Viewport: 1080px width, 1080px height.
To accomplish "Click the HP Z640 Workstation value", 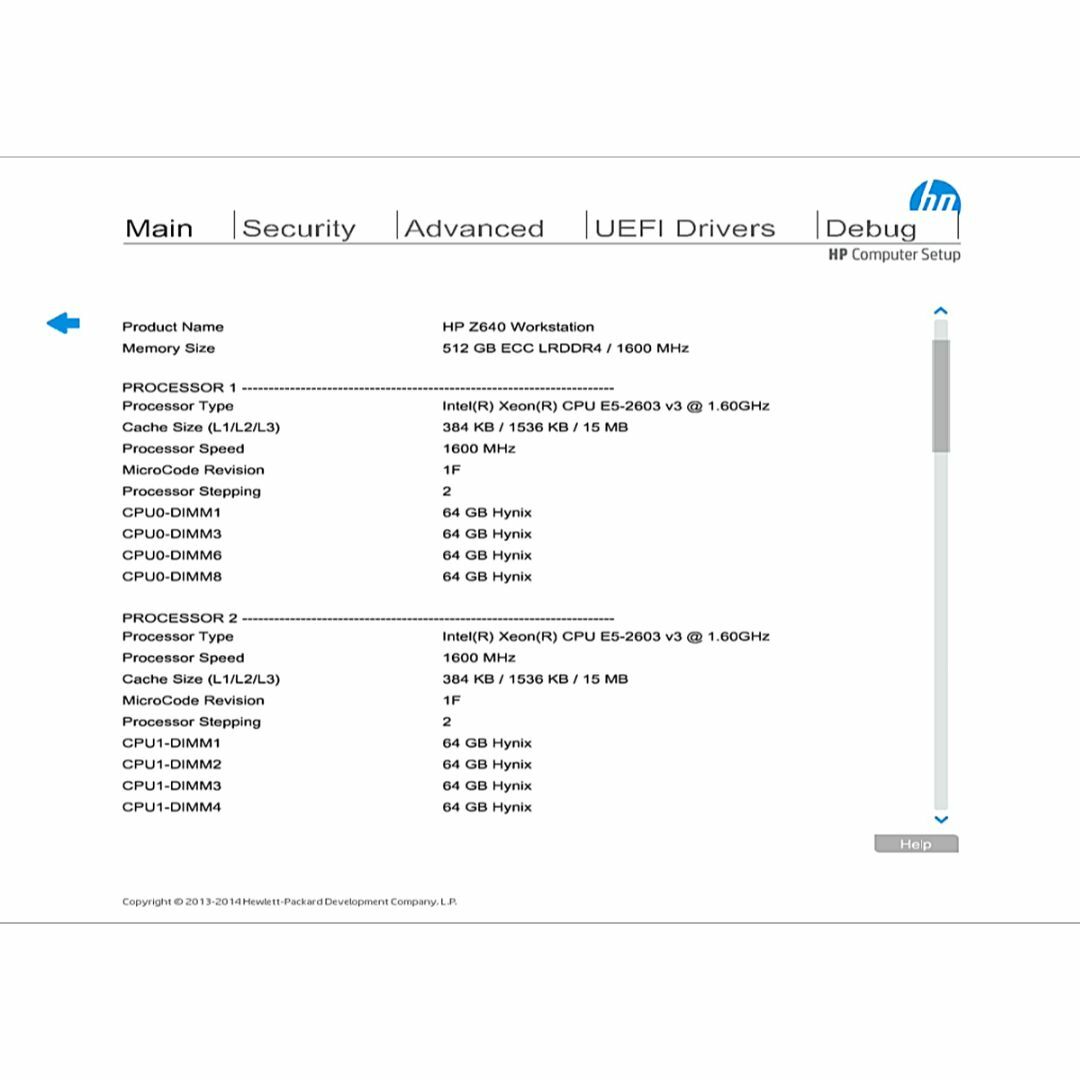I will point(518,326).
